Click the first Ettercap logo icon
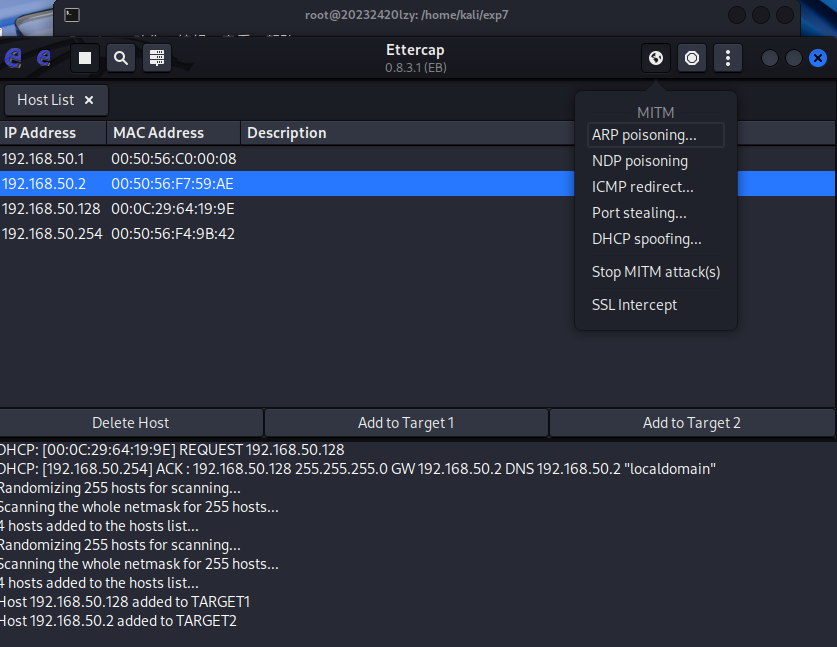Image resolution: width=837 pixels, height=647 pixels. click(x=13, y=58)
